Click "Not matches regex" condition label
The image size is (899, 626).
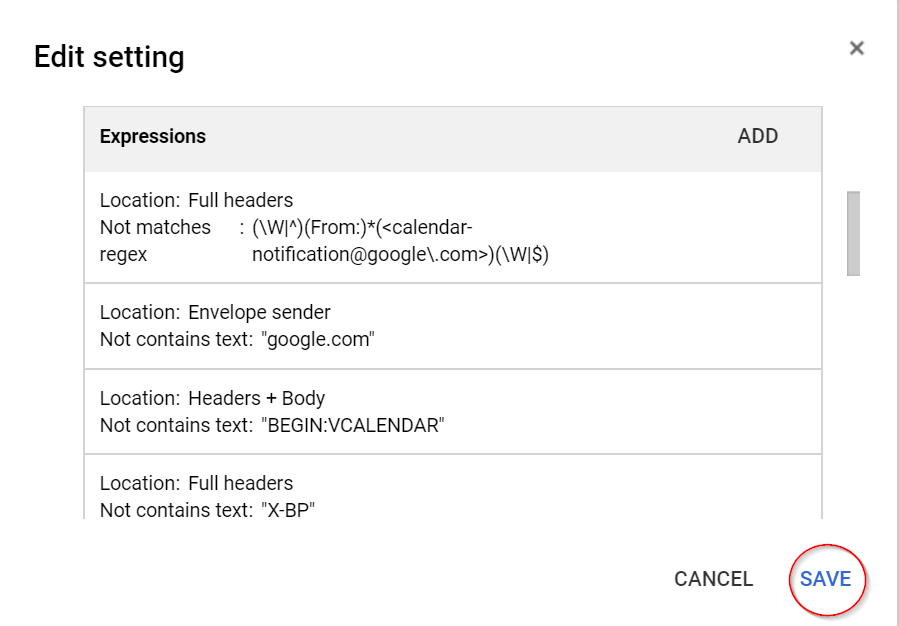(155, 241)
